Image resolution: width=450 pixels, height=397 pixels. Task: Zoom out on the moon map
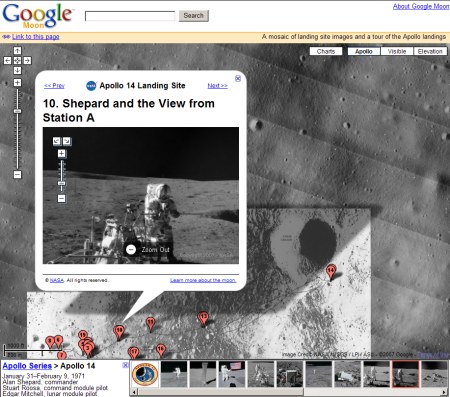point(18,174)
